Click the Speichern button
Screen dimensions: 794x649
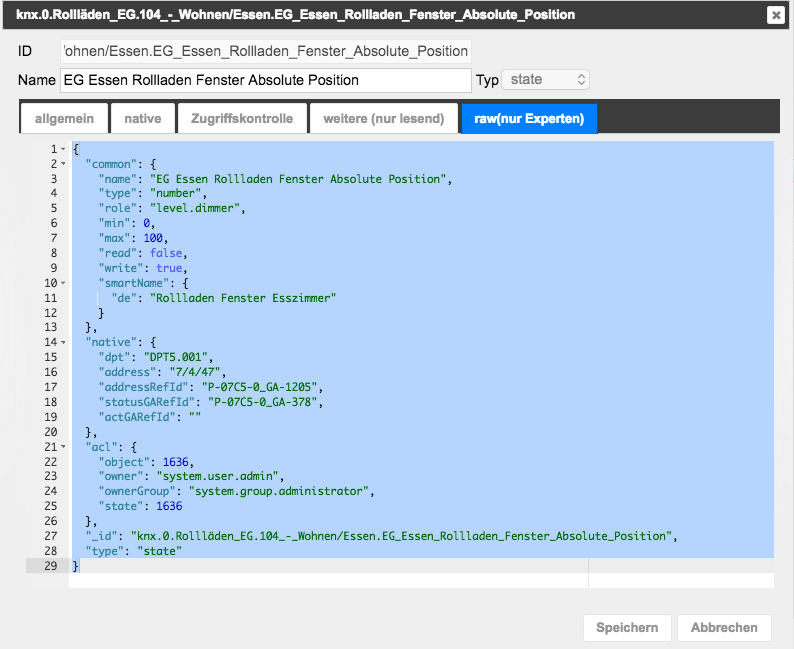[x=627, y=628]
